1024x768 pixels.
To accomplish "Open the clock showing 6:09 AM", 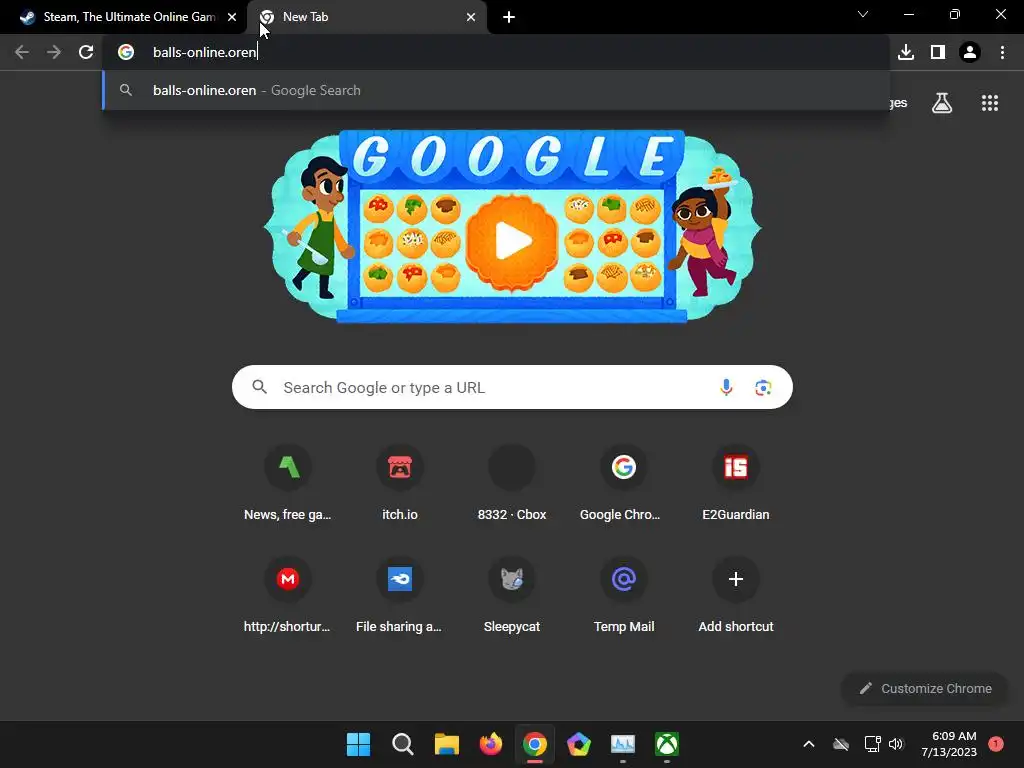I will (x=950, y=744).
